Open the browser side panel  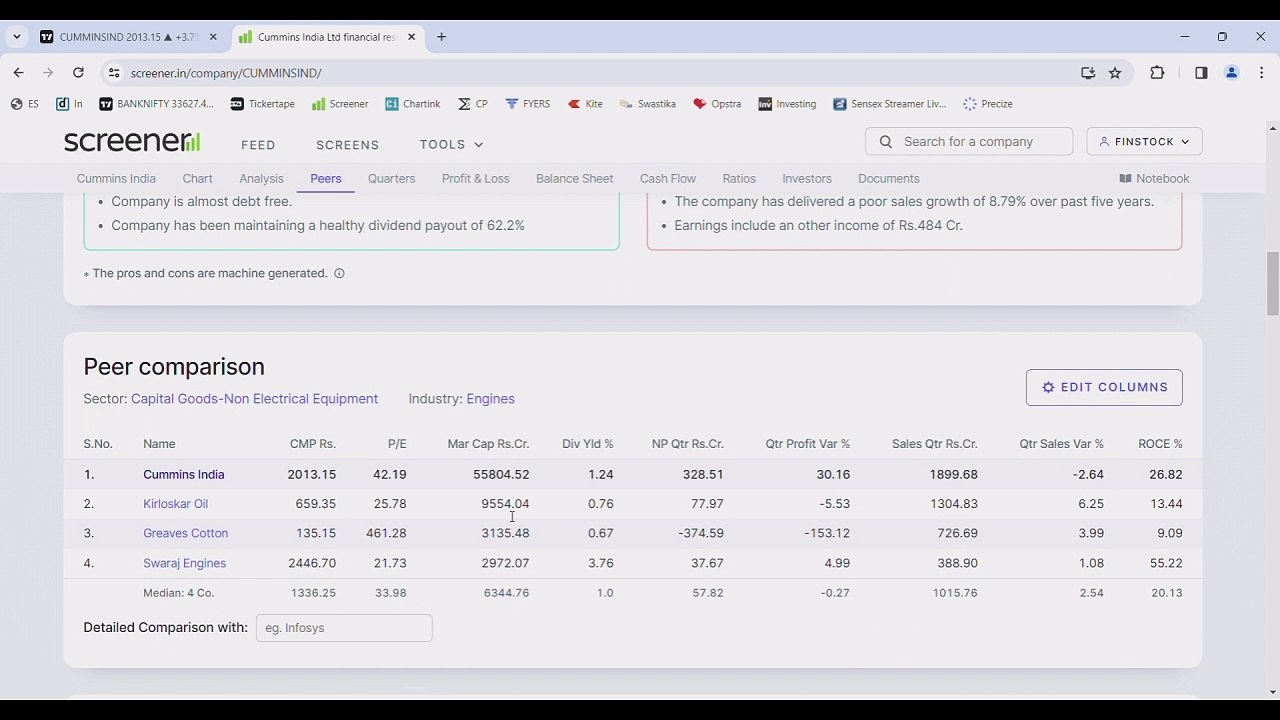pyautogui.click(x=1201, y=72)
